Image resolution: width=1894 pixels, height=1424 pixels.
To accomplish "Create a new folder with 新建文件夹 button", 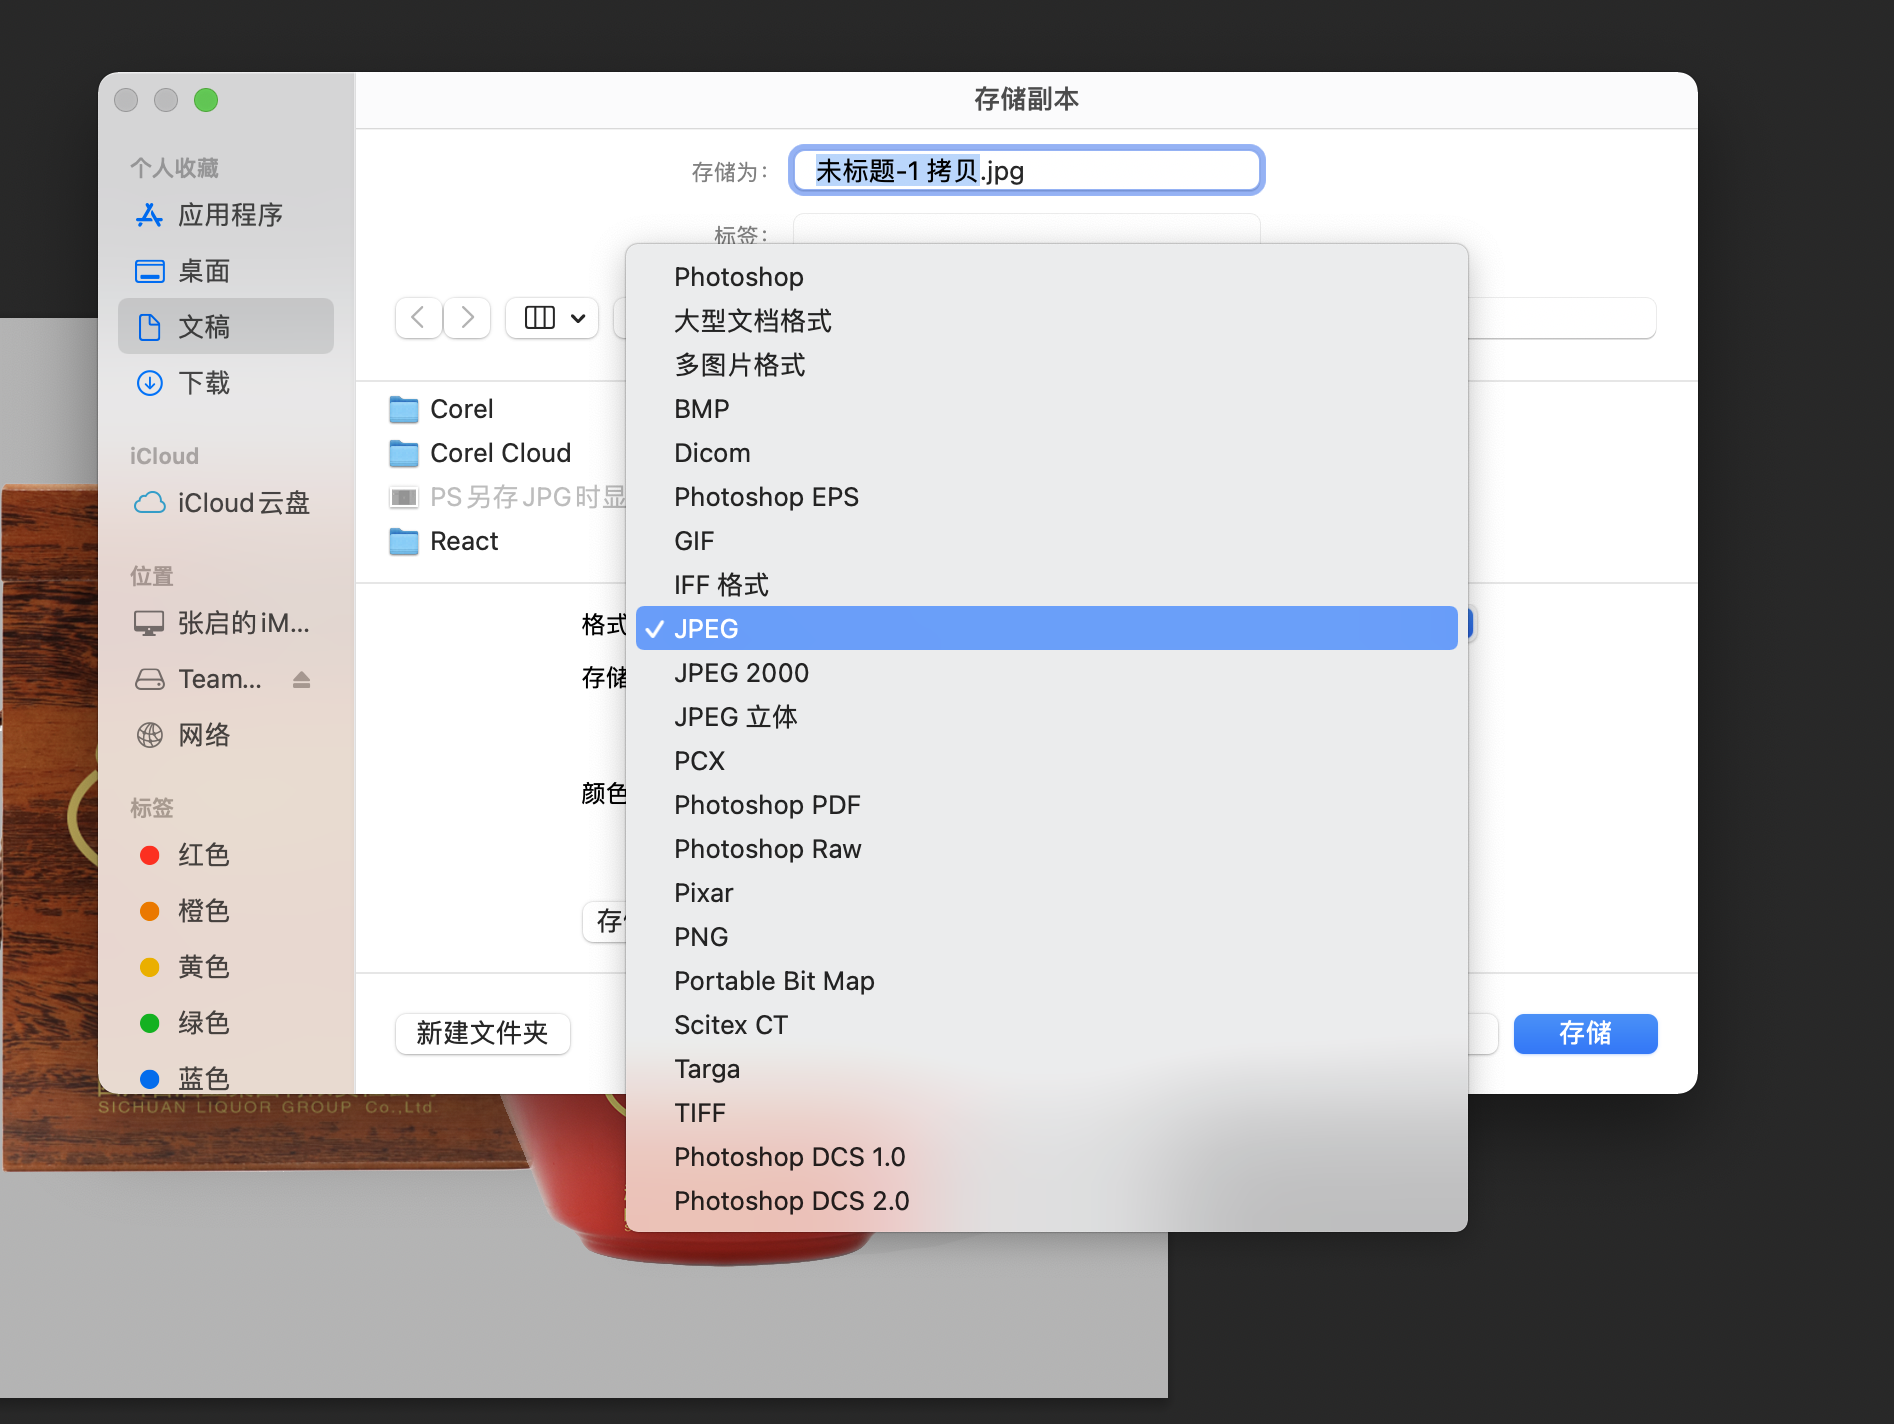I will click(482, 1033).
